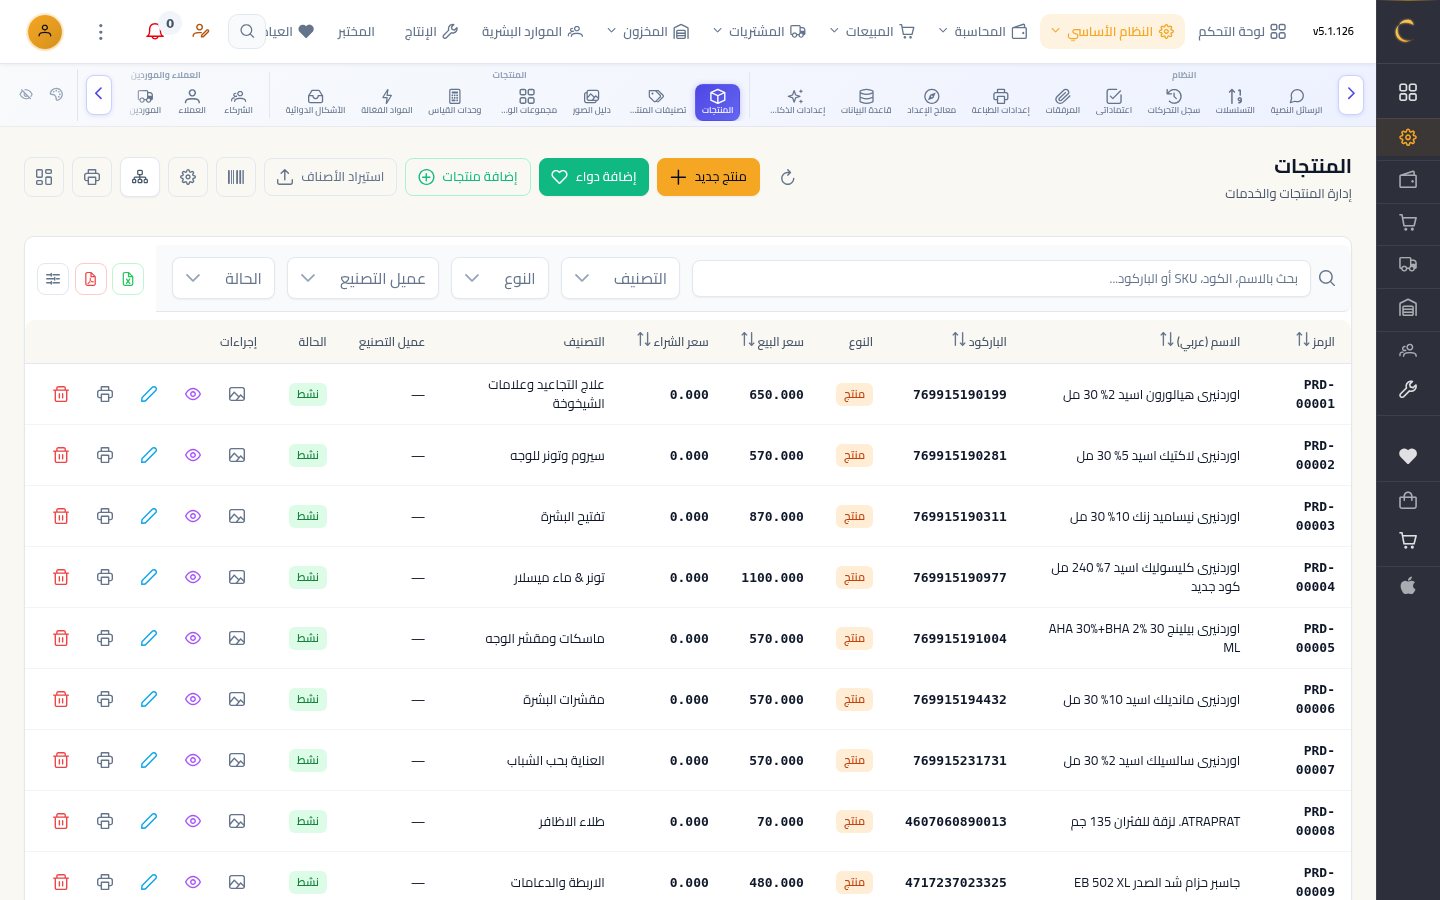Click منتج جديد button
Screen dimensions: 1440x900
pos(708,177)
